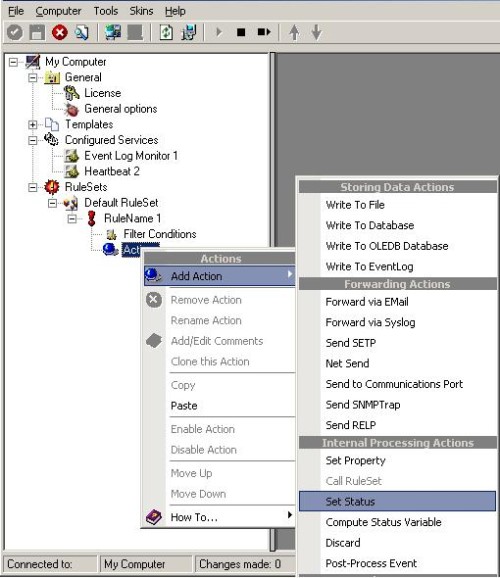Click the play start service toolbar button
Viewport: 500px width, 578px height.
click(219, 32)
